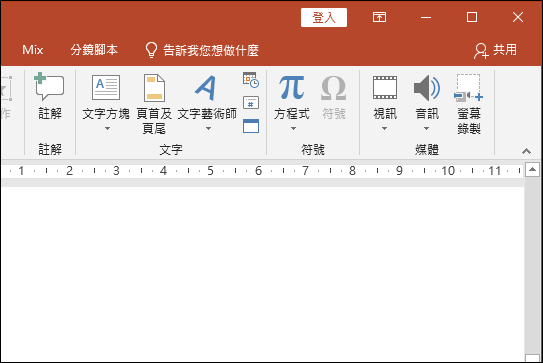This screenshot has width=543, height=363.
Task: Open ribbon display options icon
Action: point(380,17)
